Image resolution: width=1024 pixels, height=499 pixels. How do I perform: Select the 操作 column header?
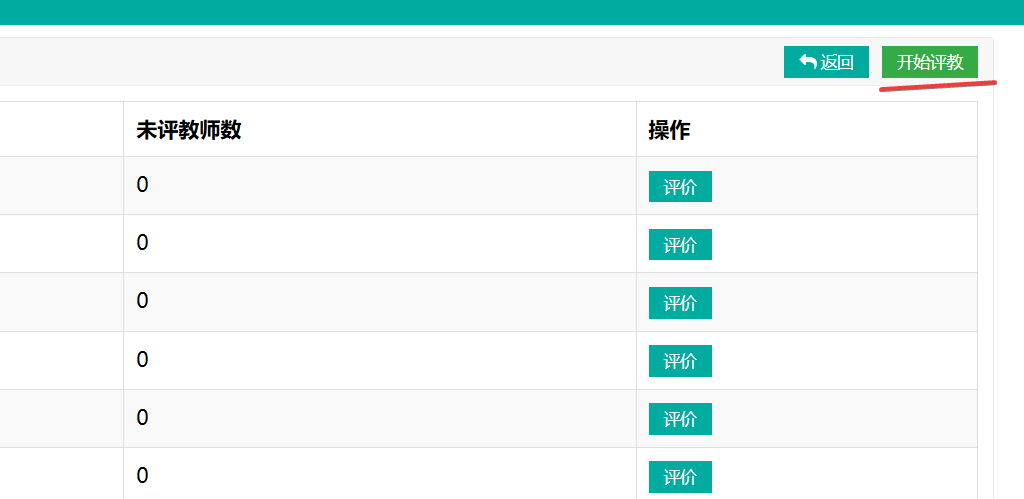[669, 130]
